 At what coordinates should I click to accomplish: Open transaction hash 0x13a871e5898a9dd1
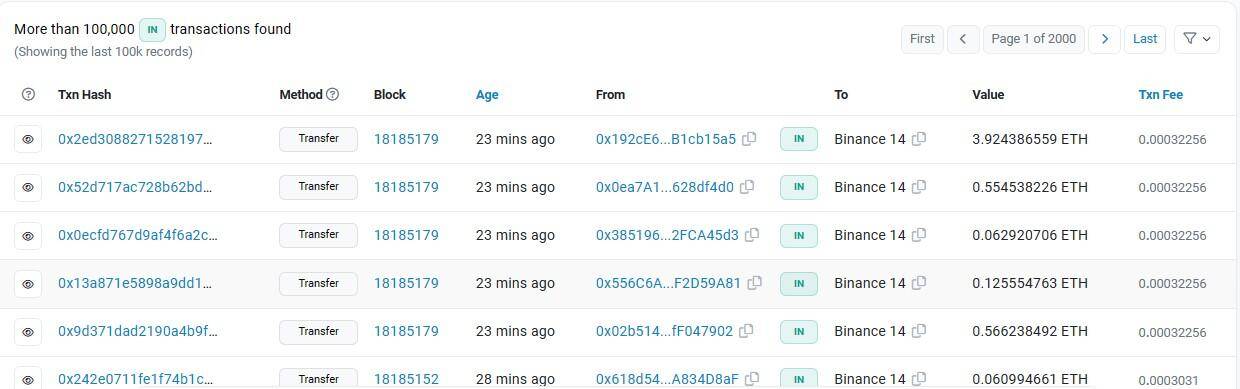pyautogui.click(x=135, y=283)
